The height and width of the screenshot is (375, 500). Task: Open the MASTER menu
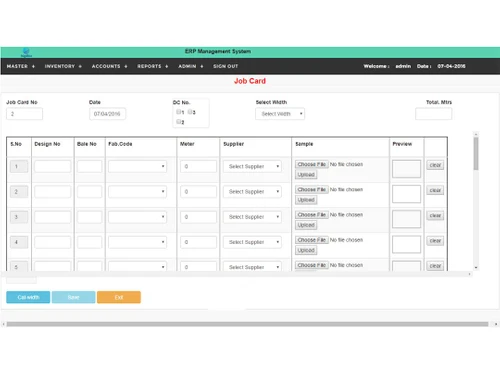pos(21,66)
